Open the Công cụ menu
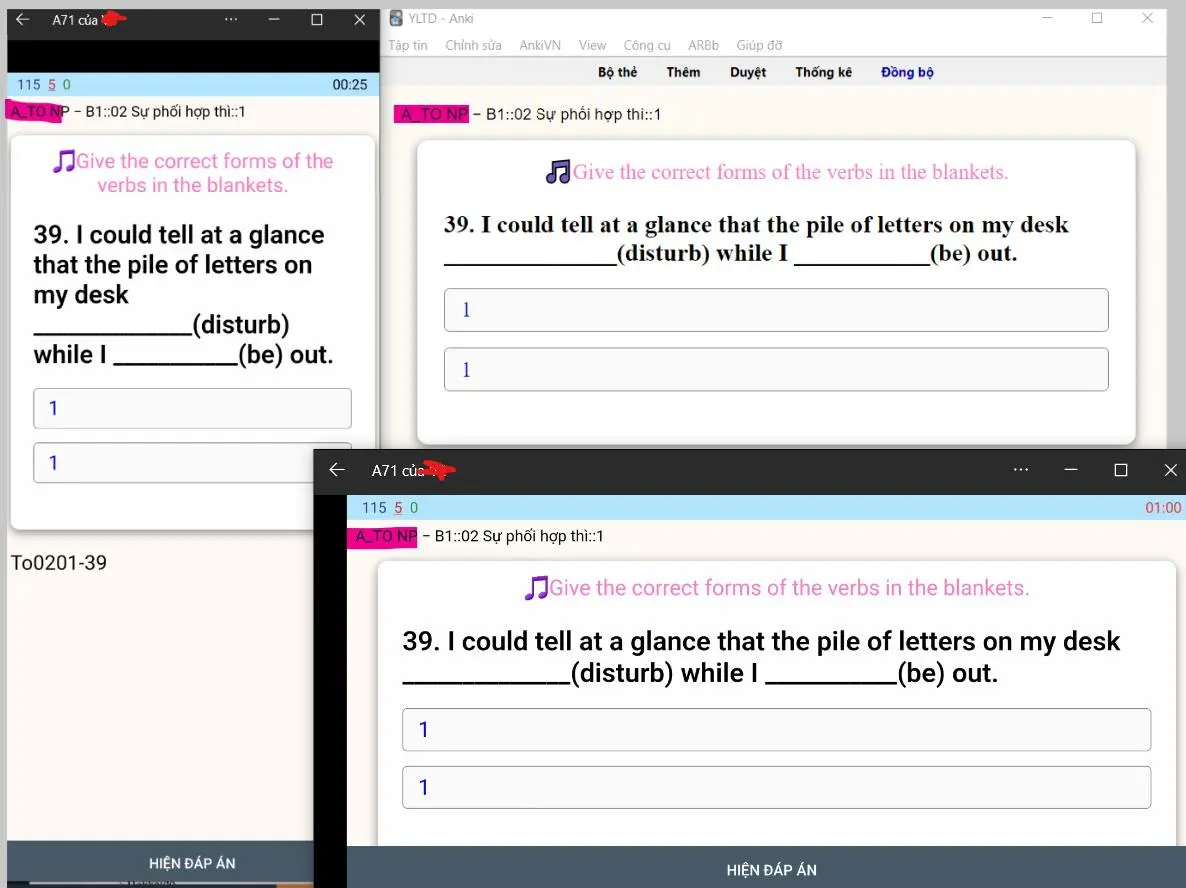 pyautogui.click(x=647, y=45)
